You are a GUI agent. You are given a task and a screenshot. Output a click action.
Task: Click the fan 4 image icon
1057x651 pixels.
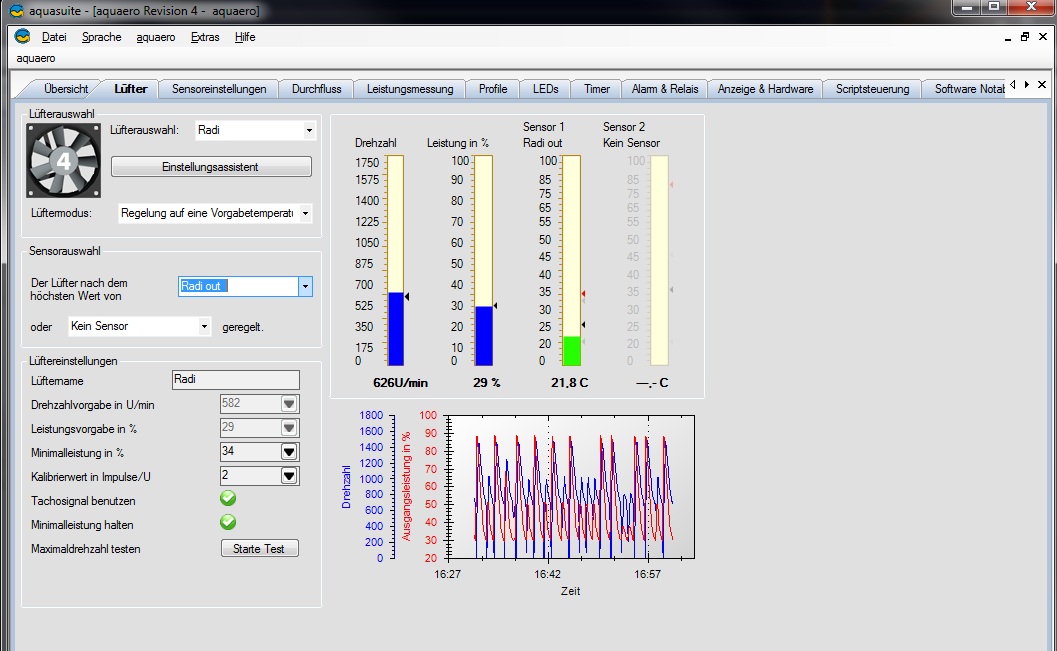tap(63, 159)
